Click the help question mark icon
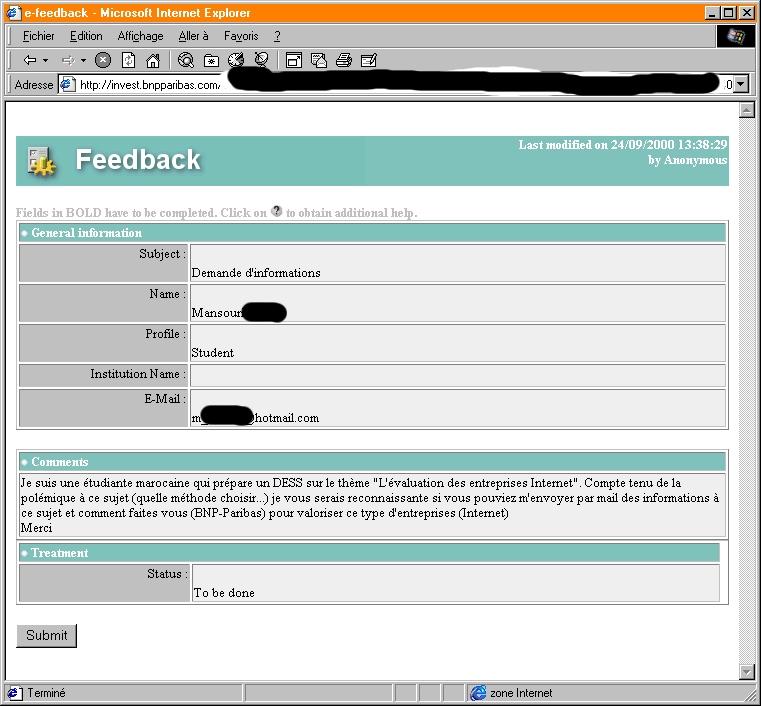This screenshot has width=761, height=706. point(277,211)
